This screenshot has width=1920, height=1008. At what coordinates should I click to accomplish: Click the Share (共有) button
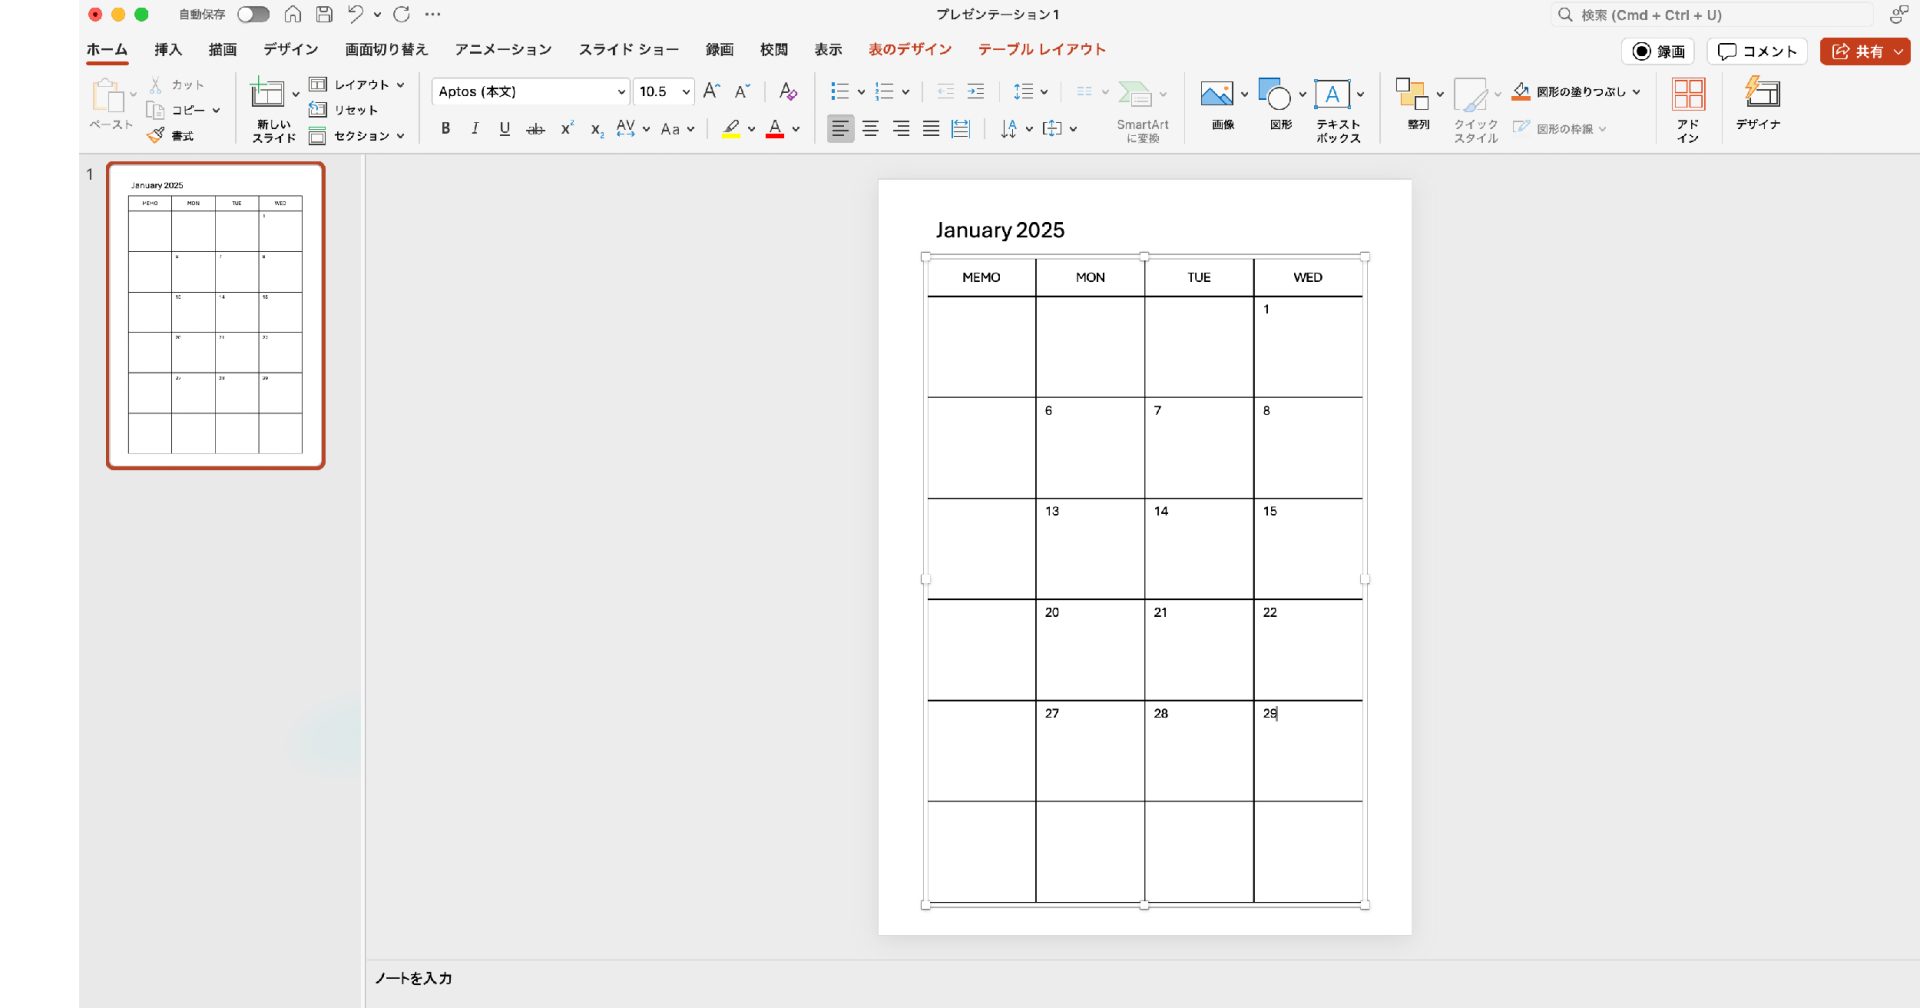(1863, 51)
